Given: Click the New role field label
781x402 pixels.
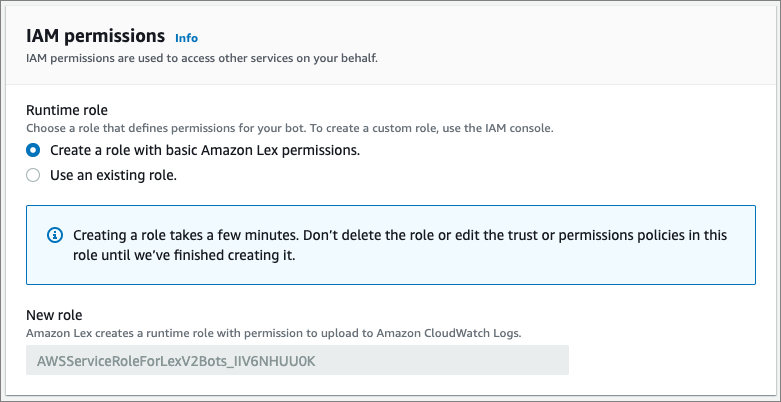Looking at the screenshot, I should tap(53, 315).
